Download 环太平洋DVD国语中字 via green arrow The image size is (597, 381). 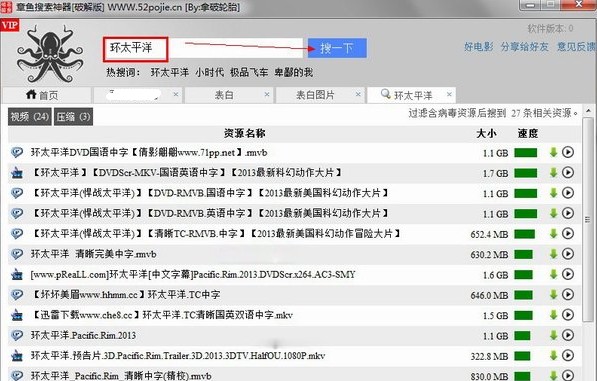[x=553, y=152]
